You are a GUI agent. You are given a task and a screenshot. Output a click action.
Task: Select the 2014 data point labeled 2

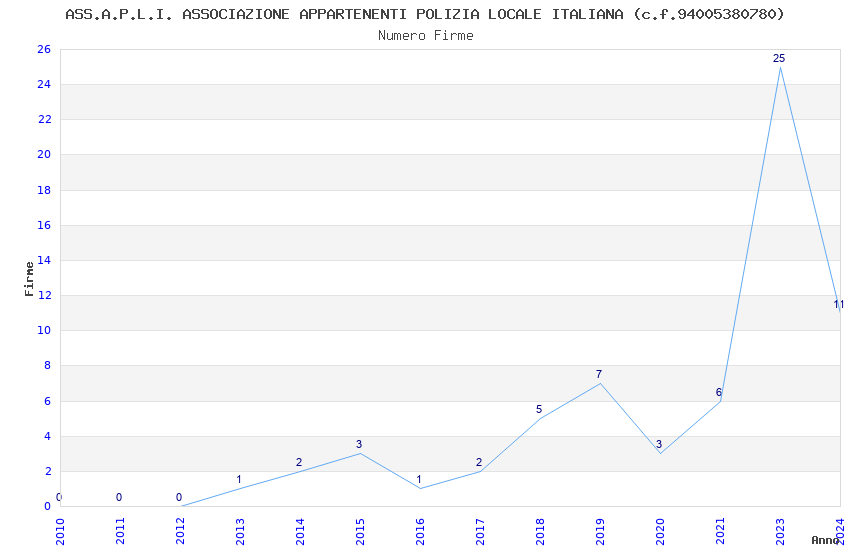pos(300,471)
